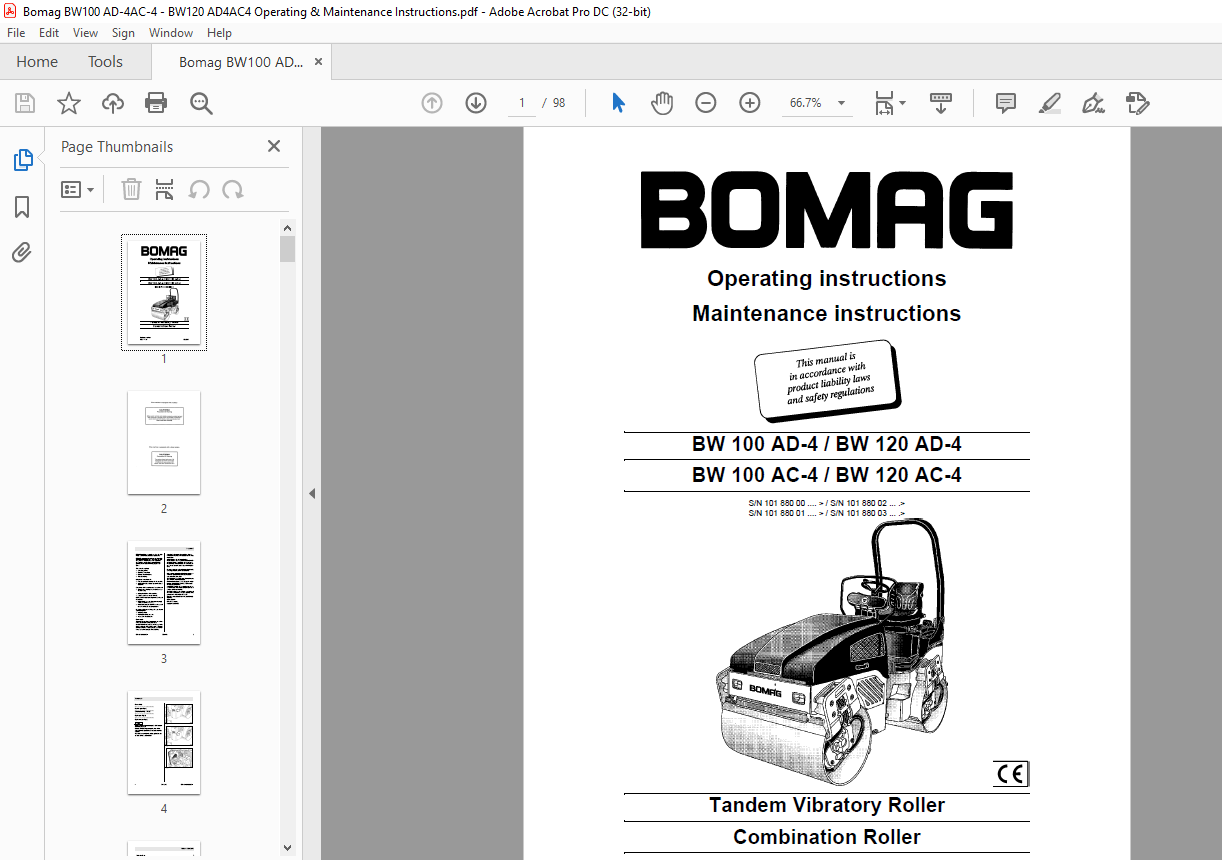The height and width of the screenshot is (860, 1222).
Task: Select page 2 thumbnail
Action: (x=164, y=442)
